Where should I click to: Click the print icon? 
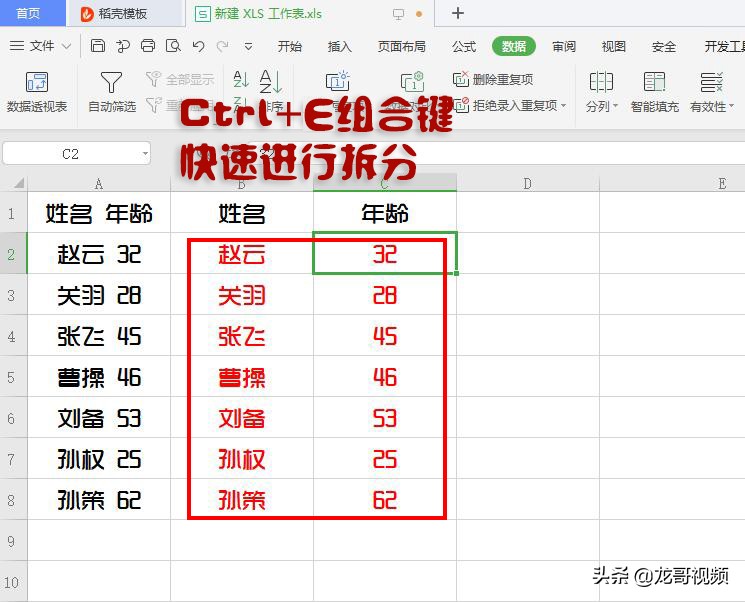(148, 46)
